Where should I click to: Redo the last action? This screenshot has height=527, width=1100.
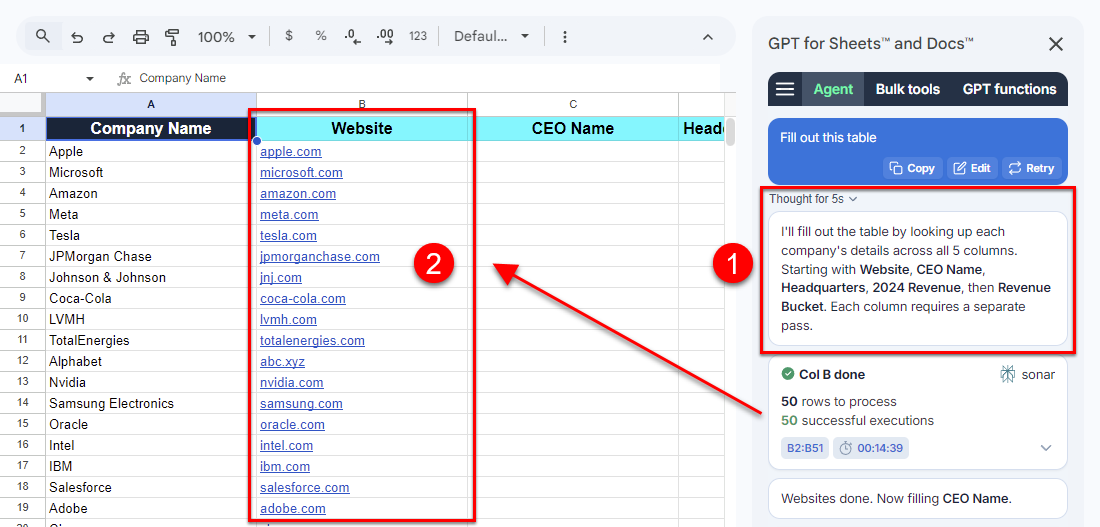[108, 37]
